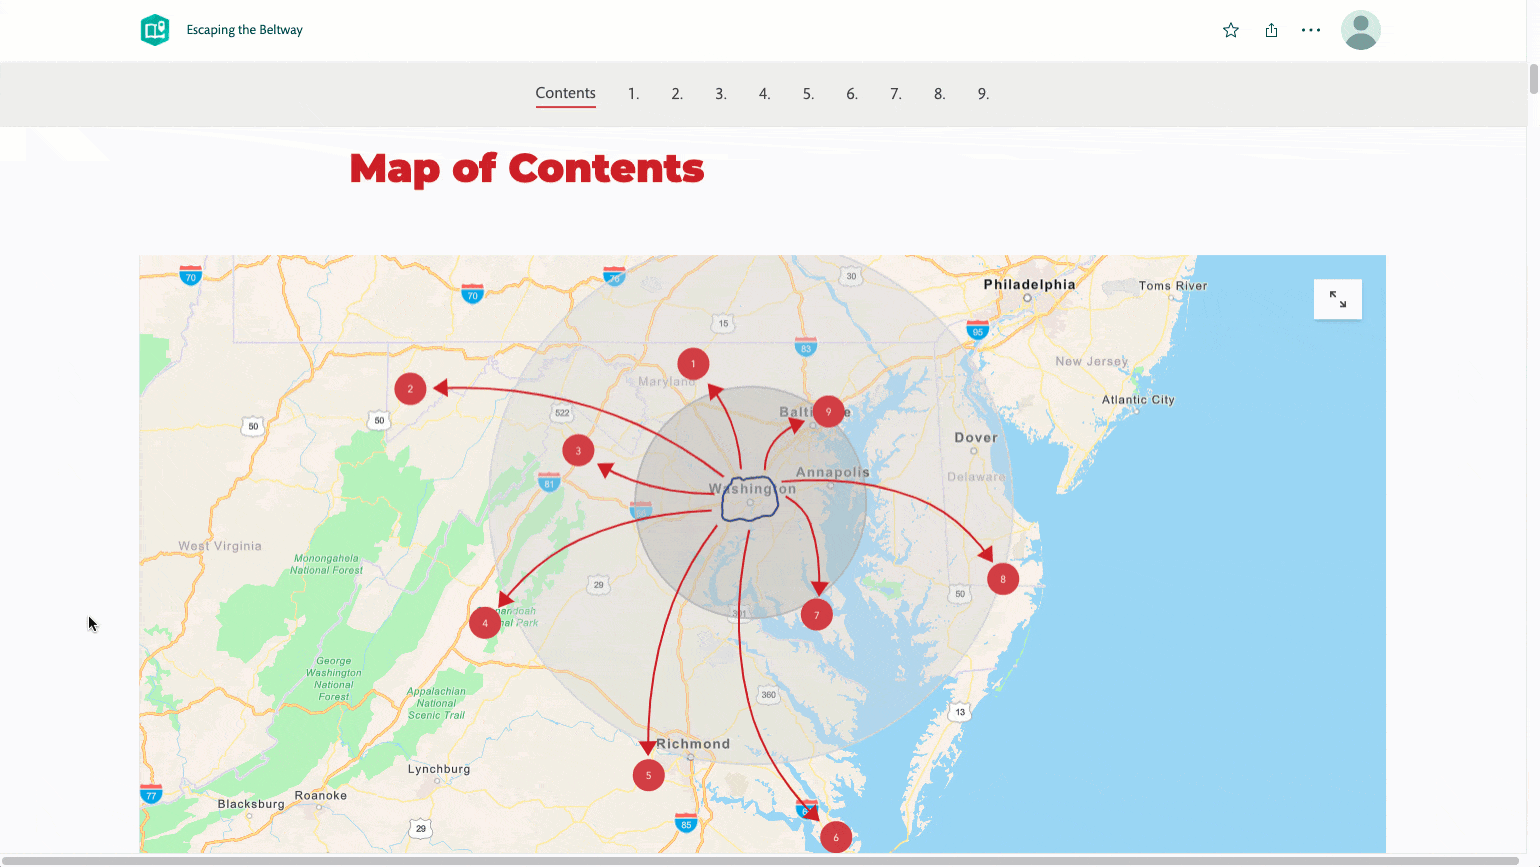Click the green map pin story logo
1540x867 pixels.
[x=155, y=29]
